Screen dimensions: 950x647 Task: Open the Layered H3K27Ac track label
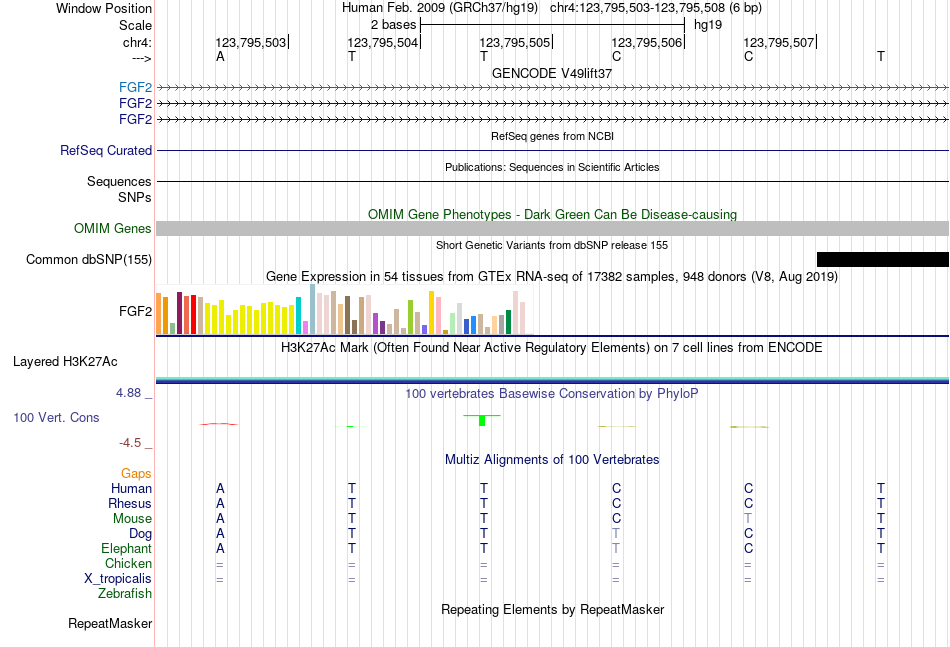[x=65, y=362]
